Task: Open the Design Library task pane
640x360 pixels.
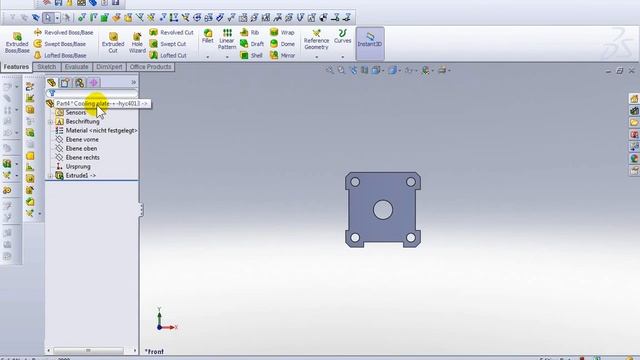Action: click(x=634, y=111)
